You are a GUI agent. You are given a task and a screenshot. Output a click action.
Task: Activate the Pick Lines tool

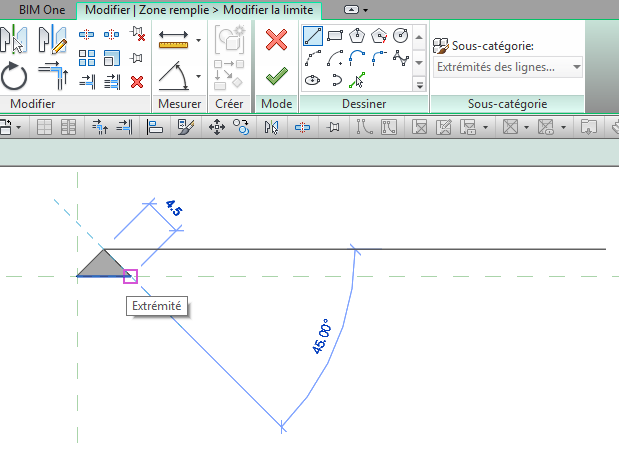pyautogui.click(x=357, y=80)
